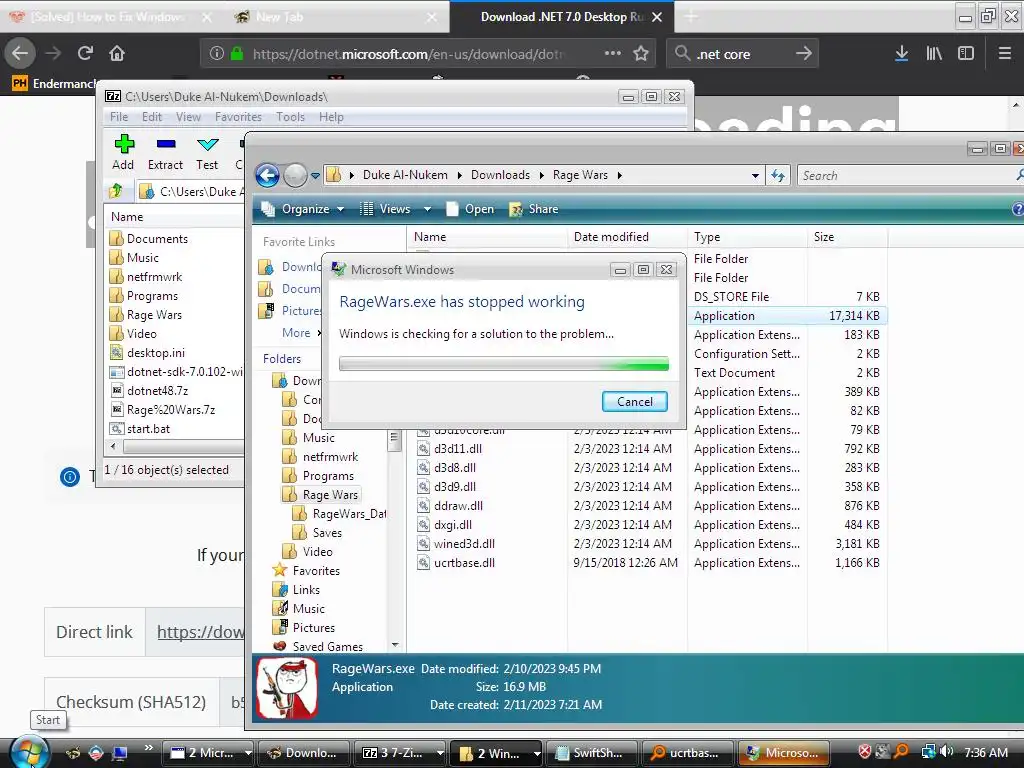1024x768 pixels.
Task: Open Downloads breadcrumb in address bar
Action: [x=500, y=175]
